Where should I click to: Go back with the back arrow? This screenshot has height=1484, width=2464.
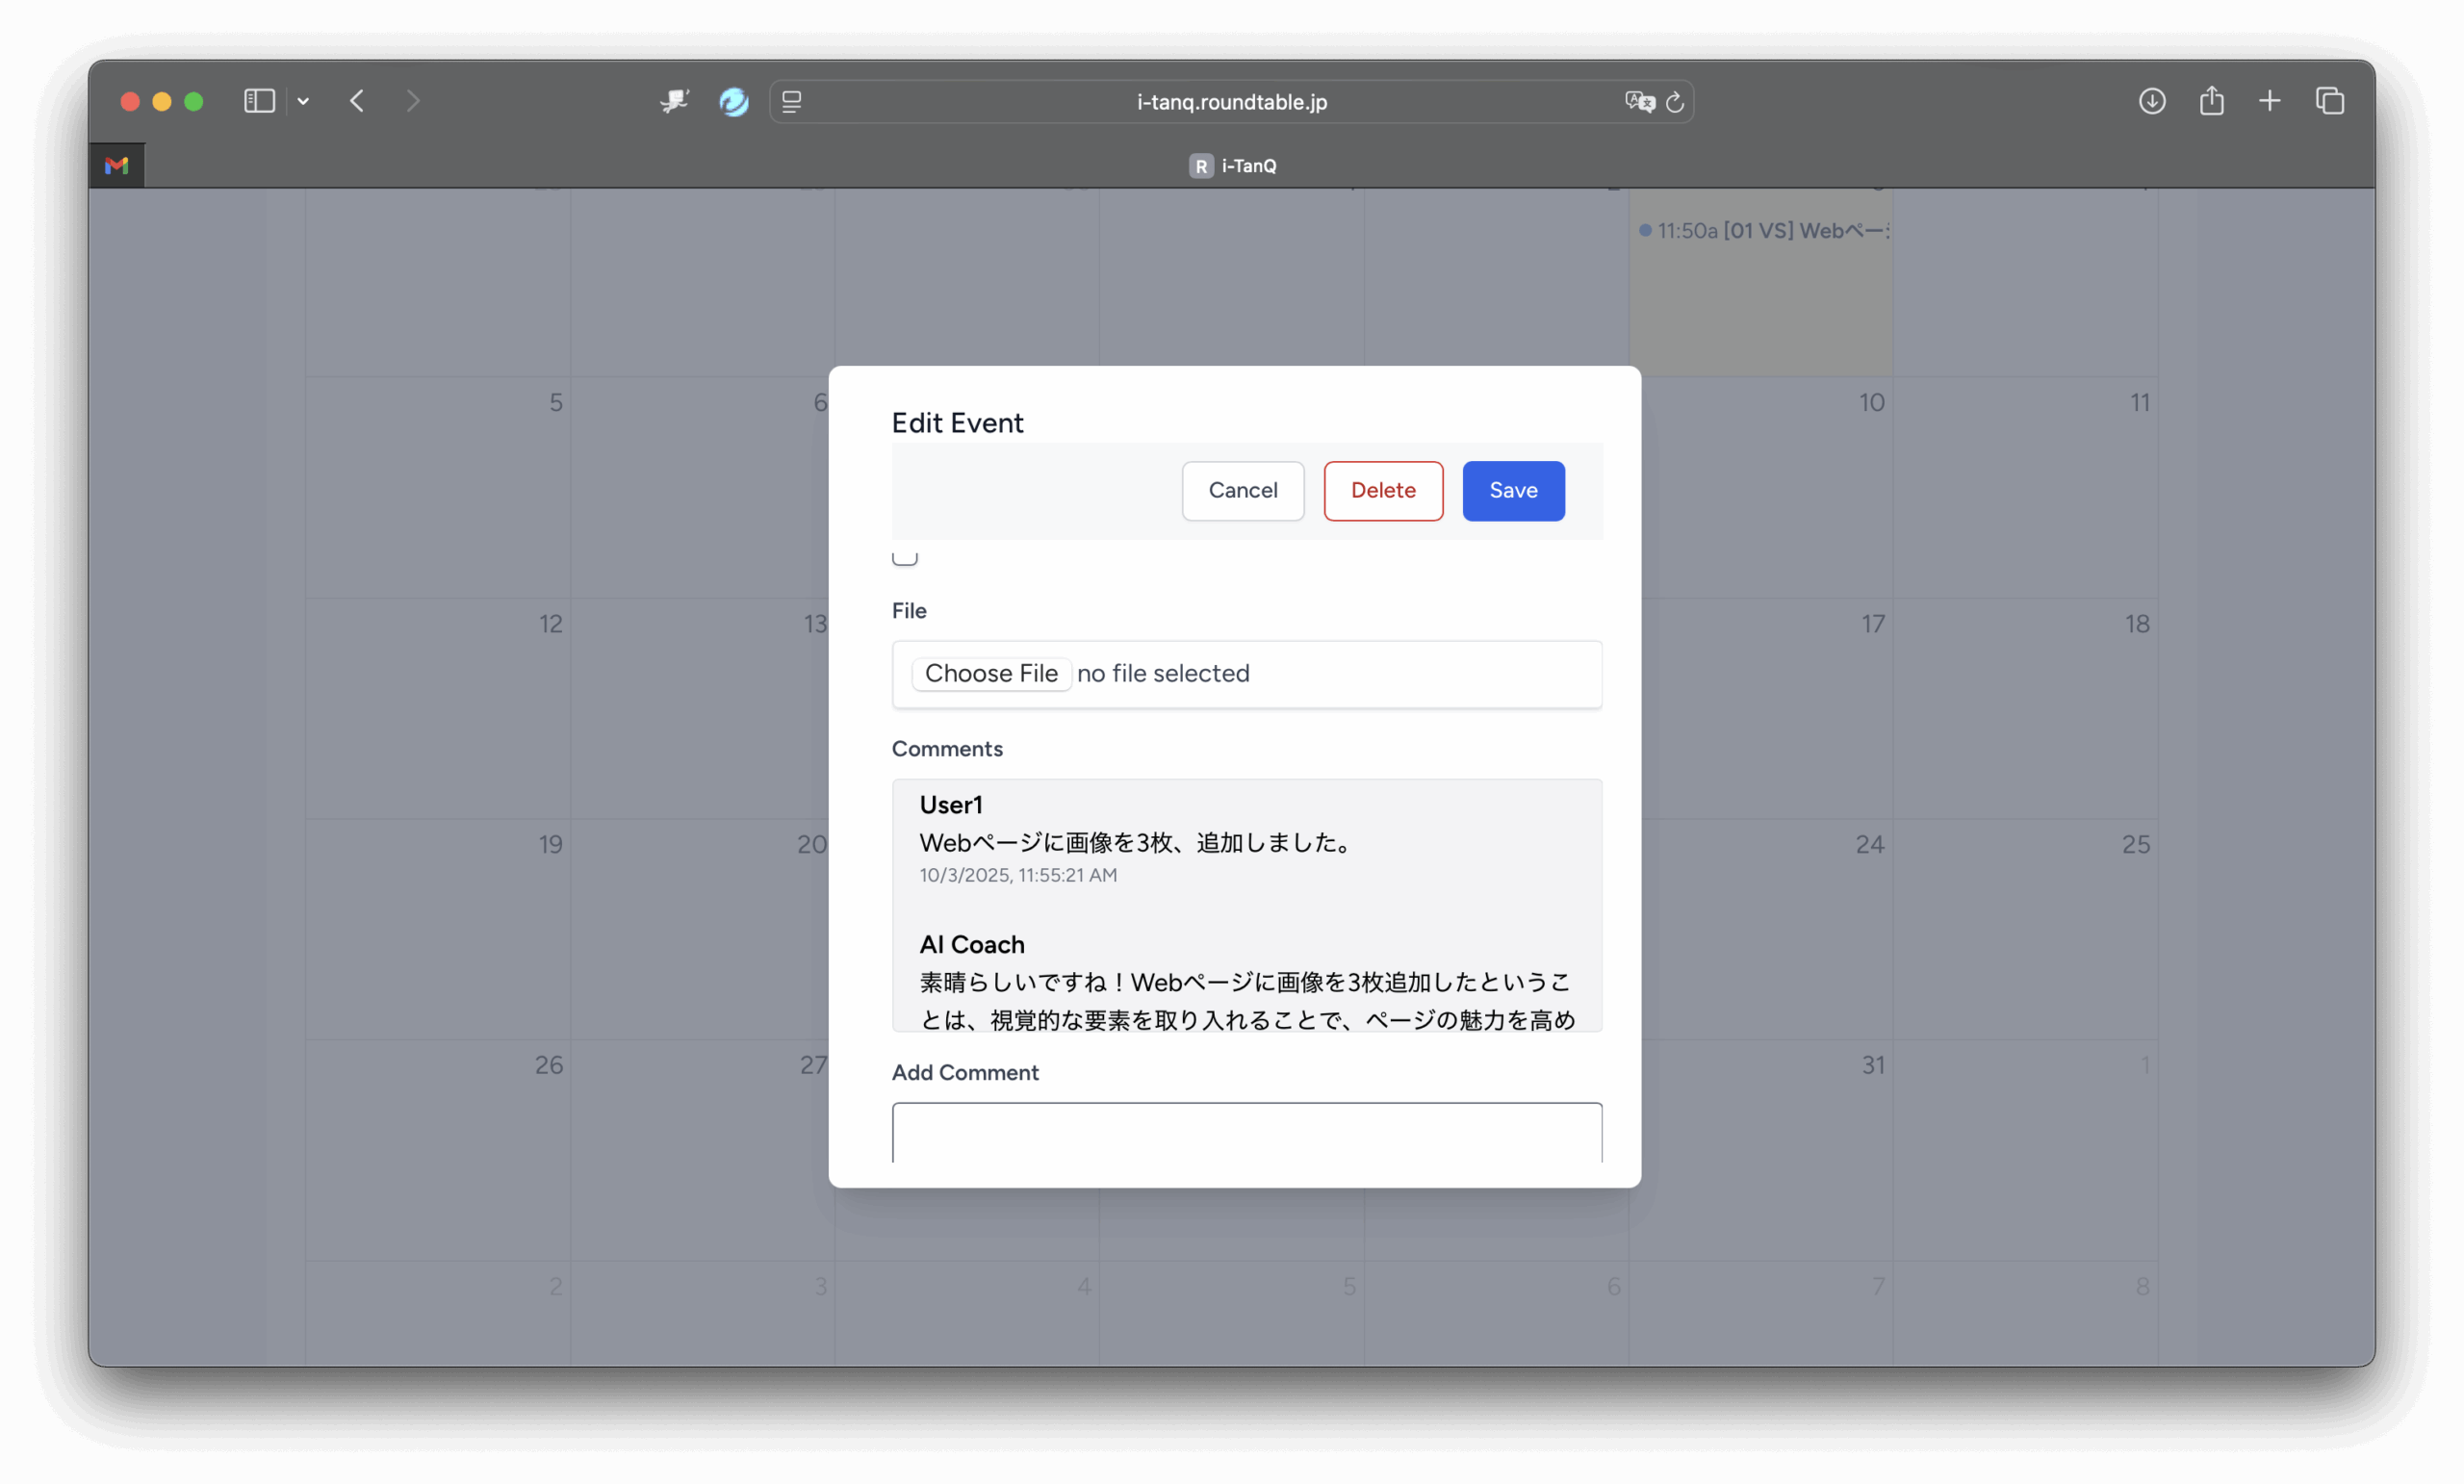[357, 101]
